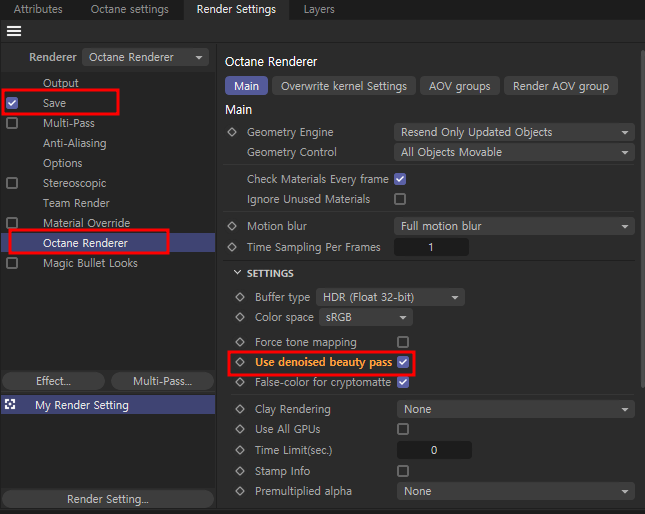The width and height of the screenshot is (645, 514).
Task: Click keyframe diamond beside Force tone mapping
Action: point(240,342)
